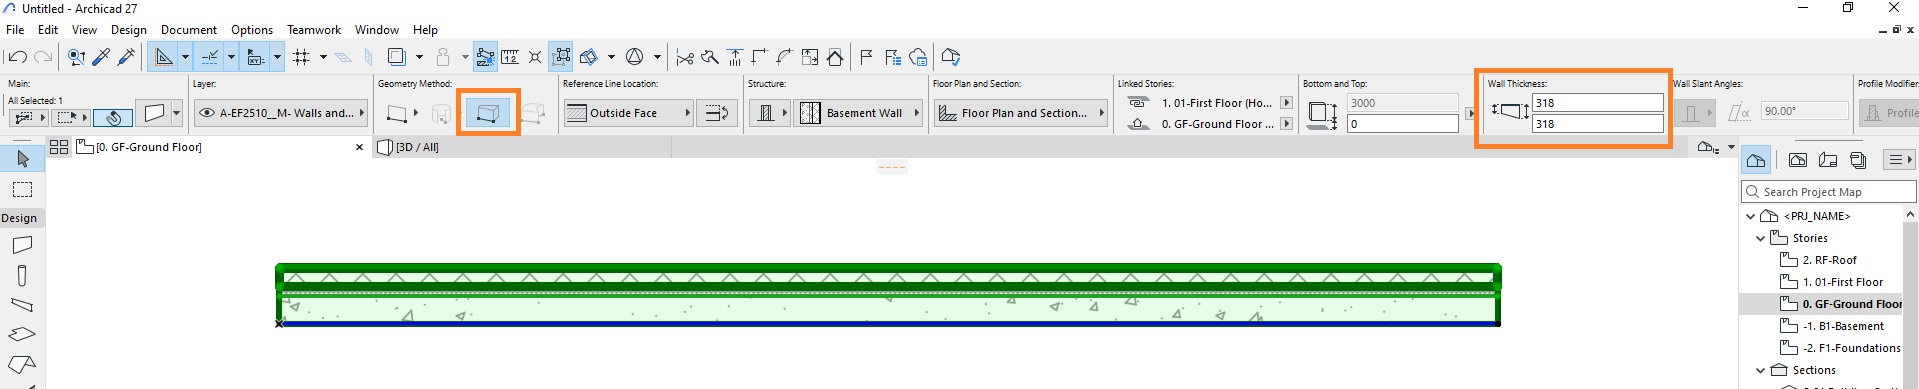Toggle the A-EF2510 layer eye visibility
The width and height of the screenshot is (1919, 389).
point(207,113)
